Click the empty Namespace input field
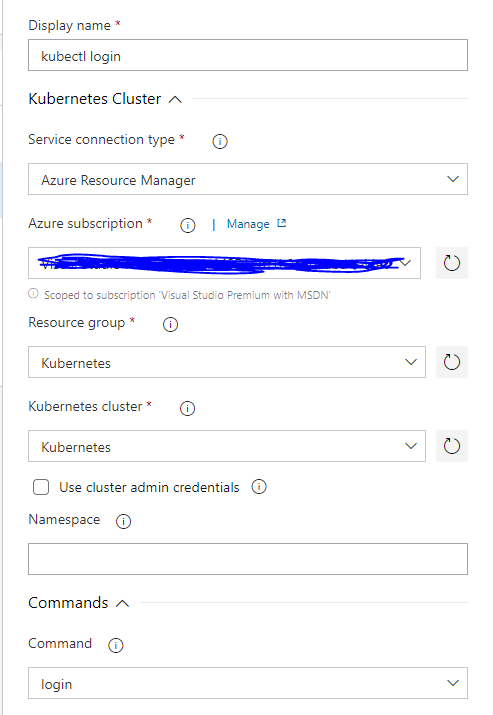This screenshot has width=493, height=715. pyautogui.click(x=248, y=559)
